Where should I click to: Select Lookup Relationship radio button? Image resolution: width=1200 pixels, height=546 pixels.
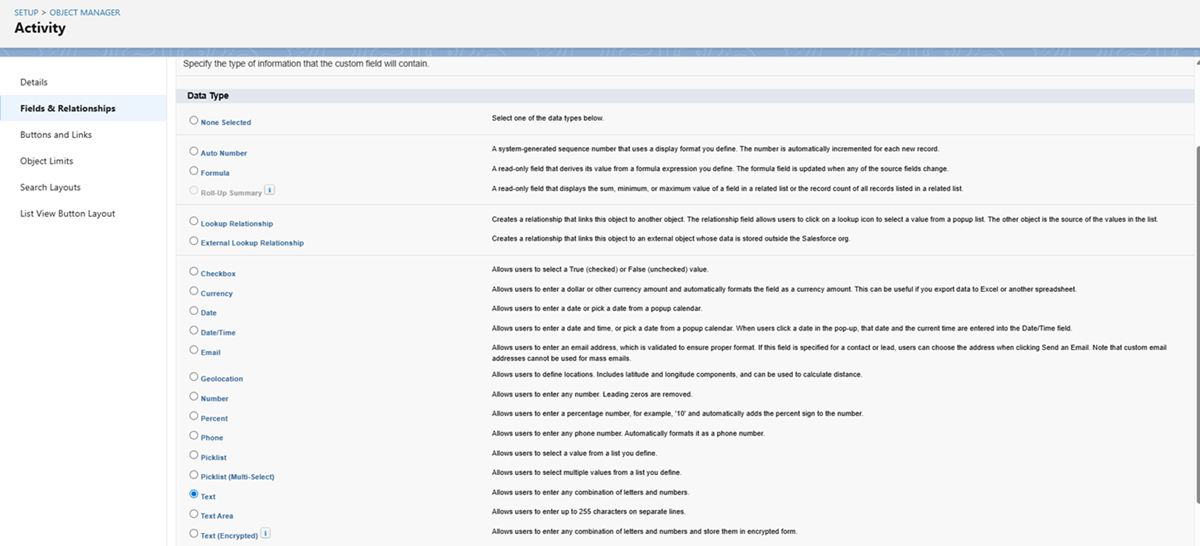(194, 221)
